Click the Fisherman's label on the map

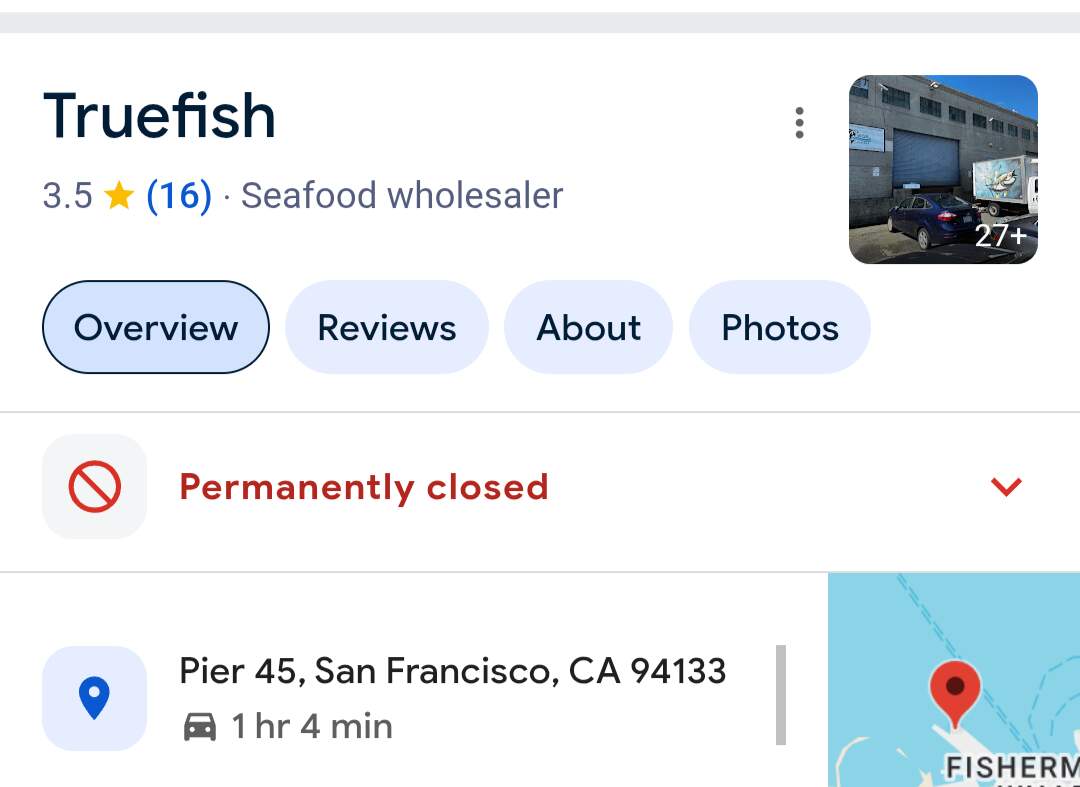point(1012,768)
